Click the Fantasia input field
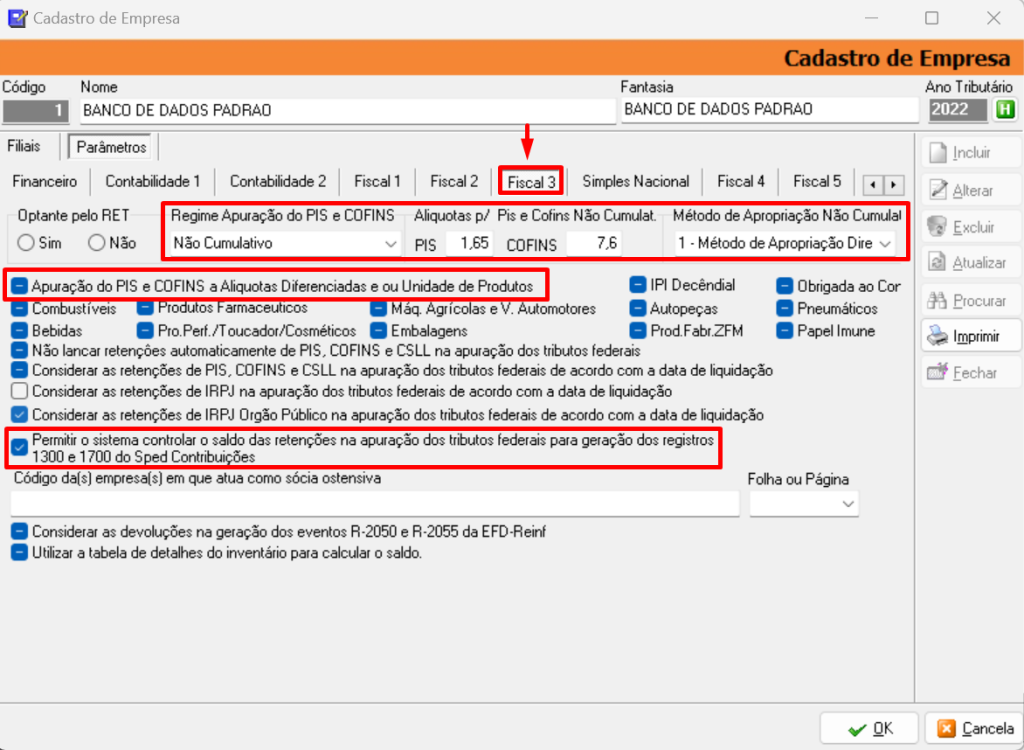This screenshot has height=750, width=1024. 769,110
